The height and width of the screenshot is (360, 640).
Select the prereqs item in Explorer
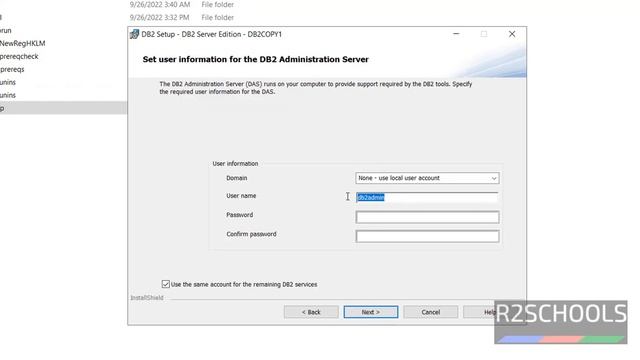pos(12,69)
